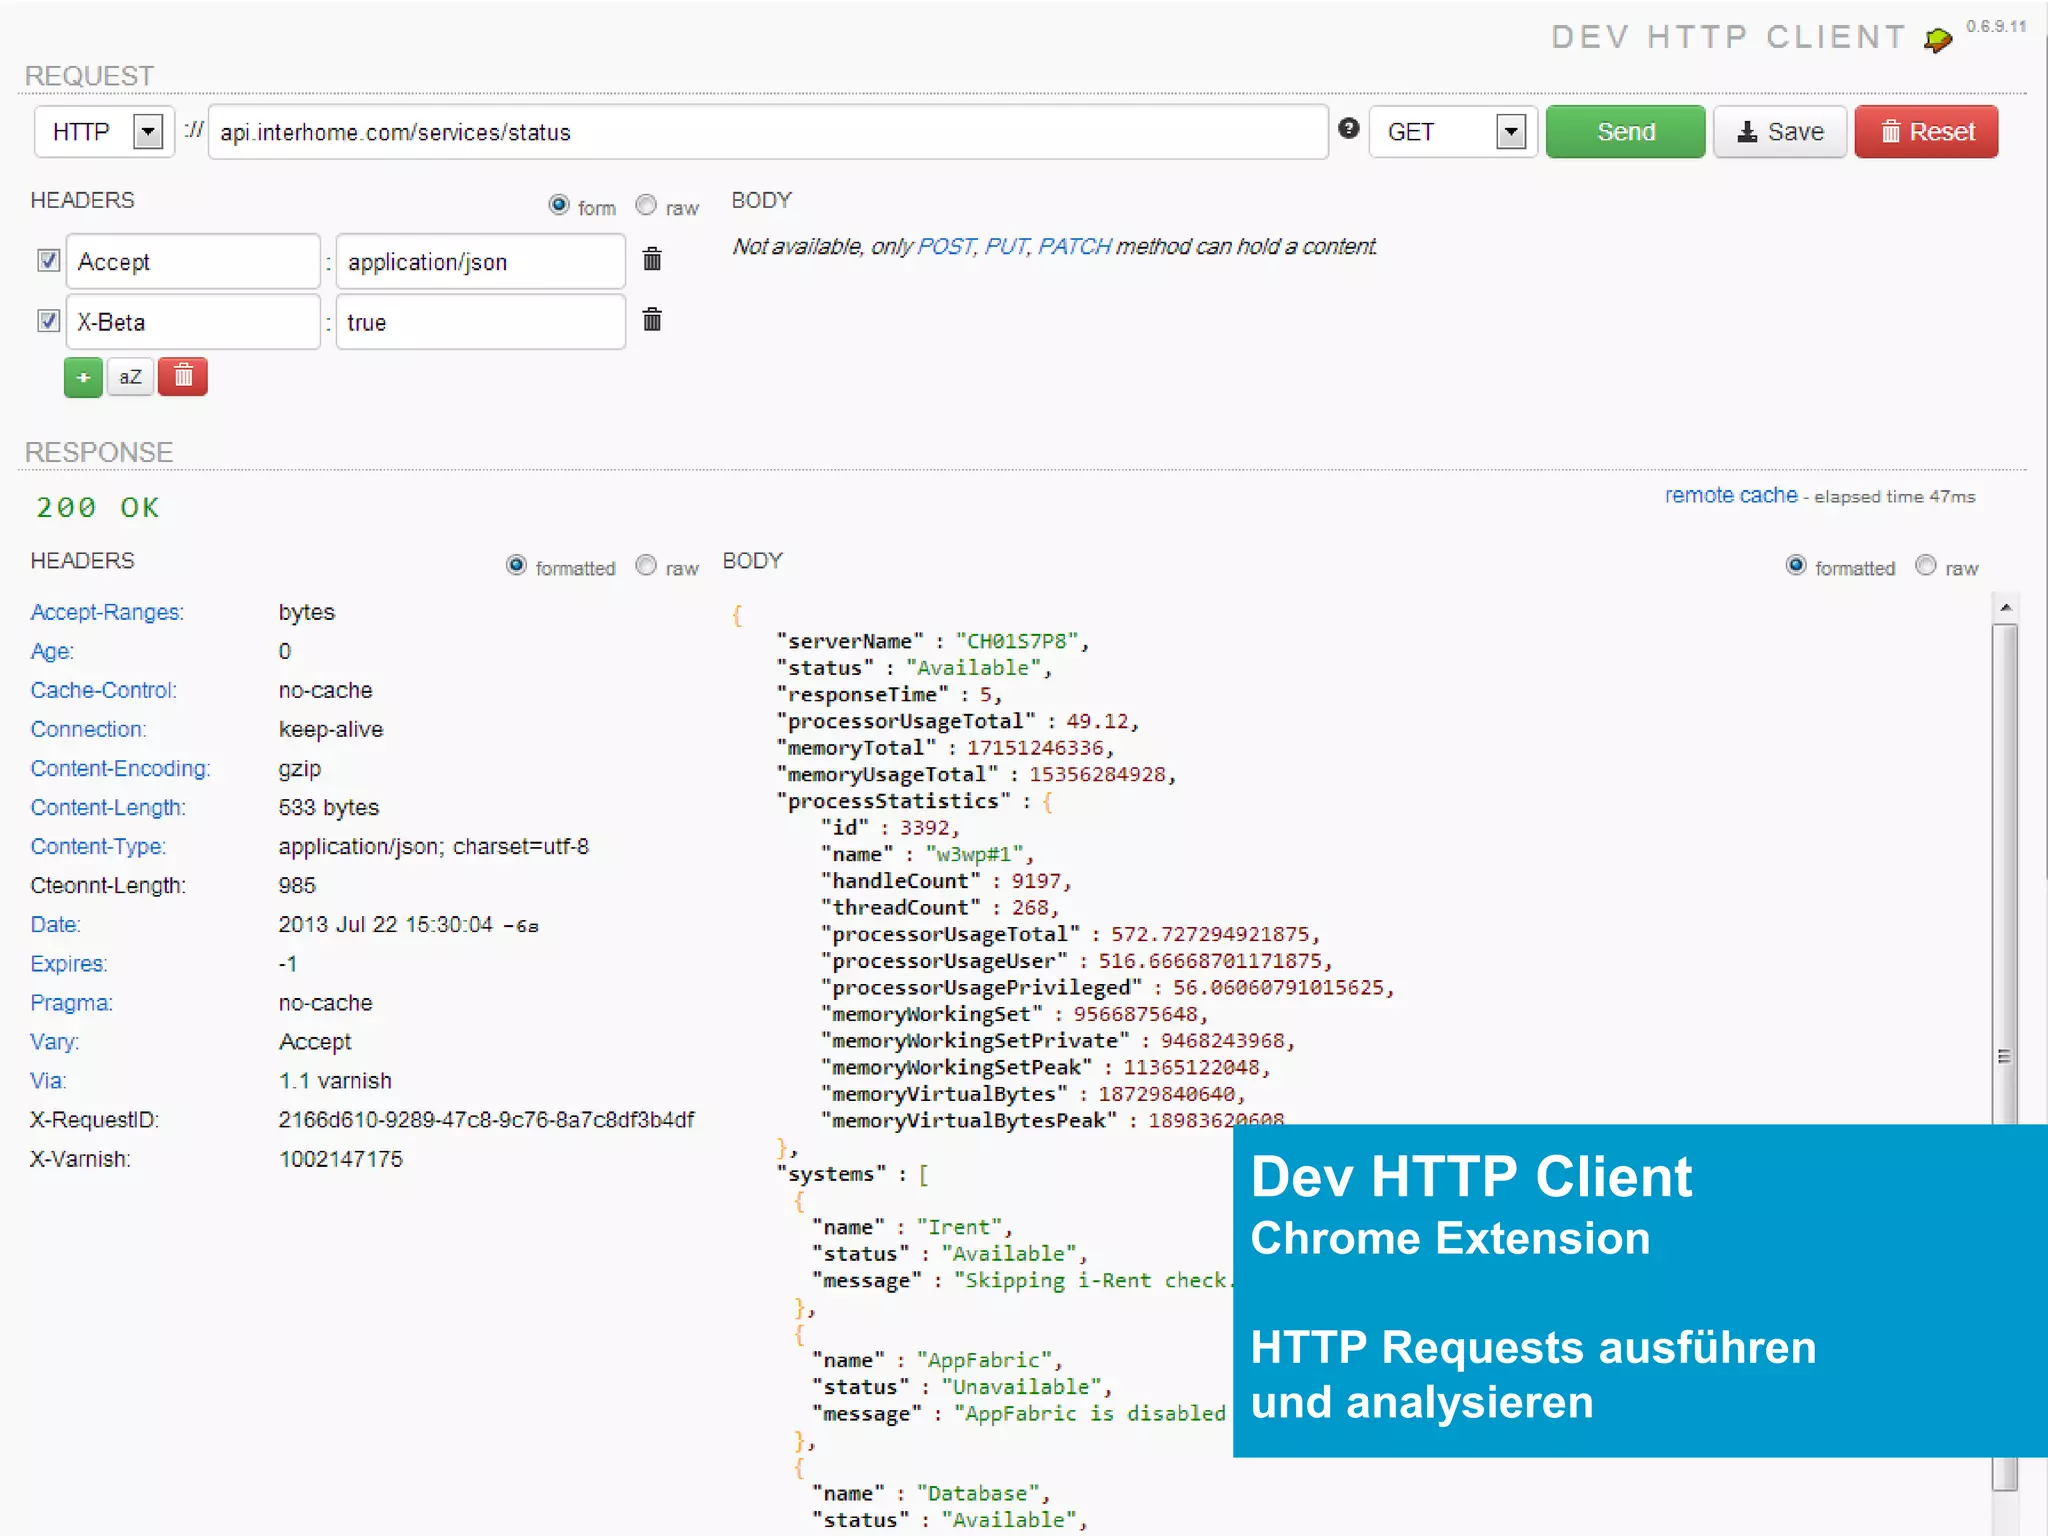
Task: Add a new header with green plus
Action: click(x=83, y=377)
